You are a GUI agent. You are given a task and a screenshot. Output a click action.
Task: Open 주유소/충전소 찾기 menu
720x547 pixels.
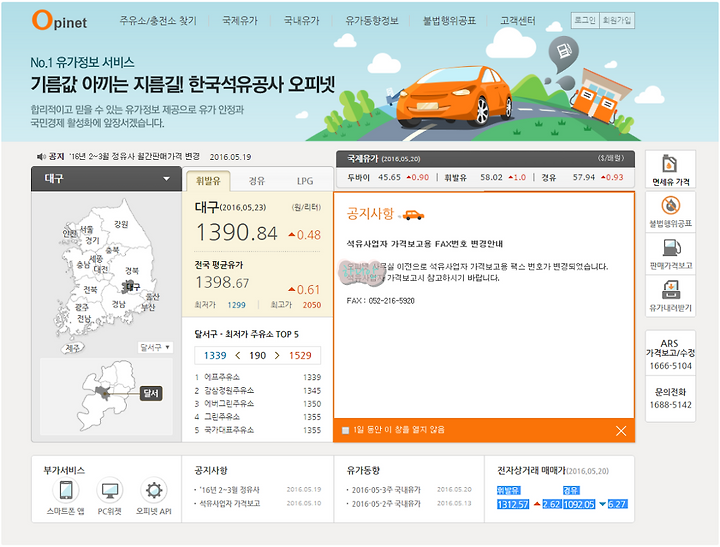(158, 21)
